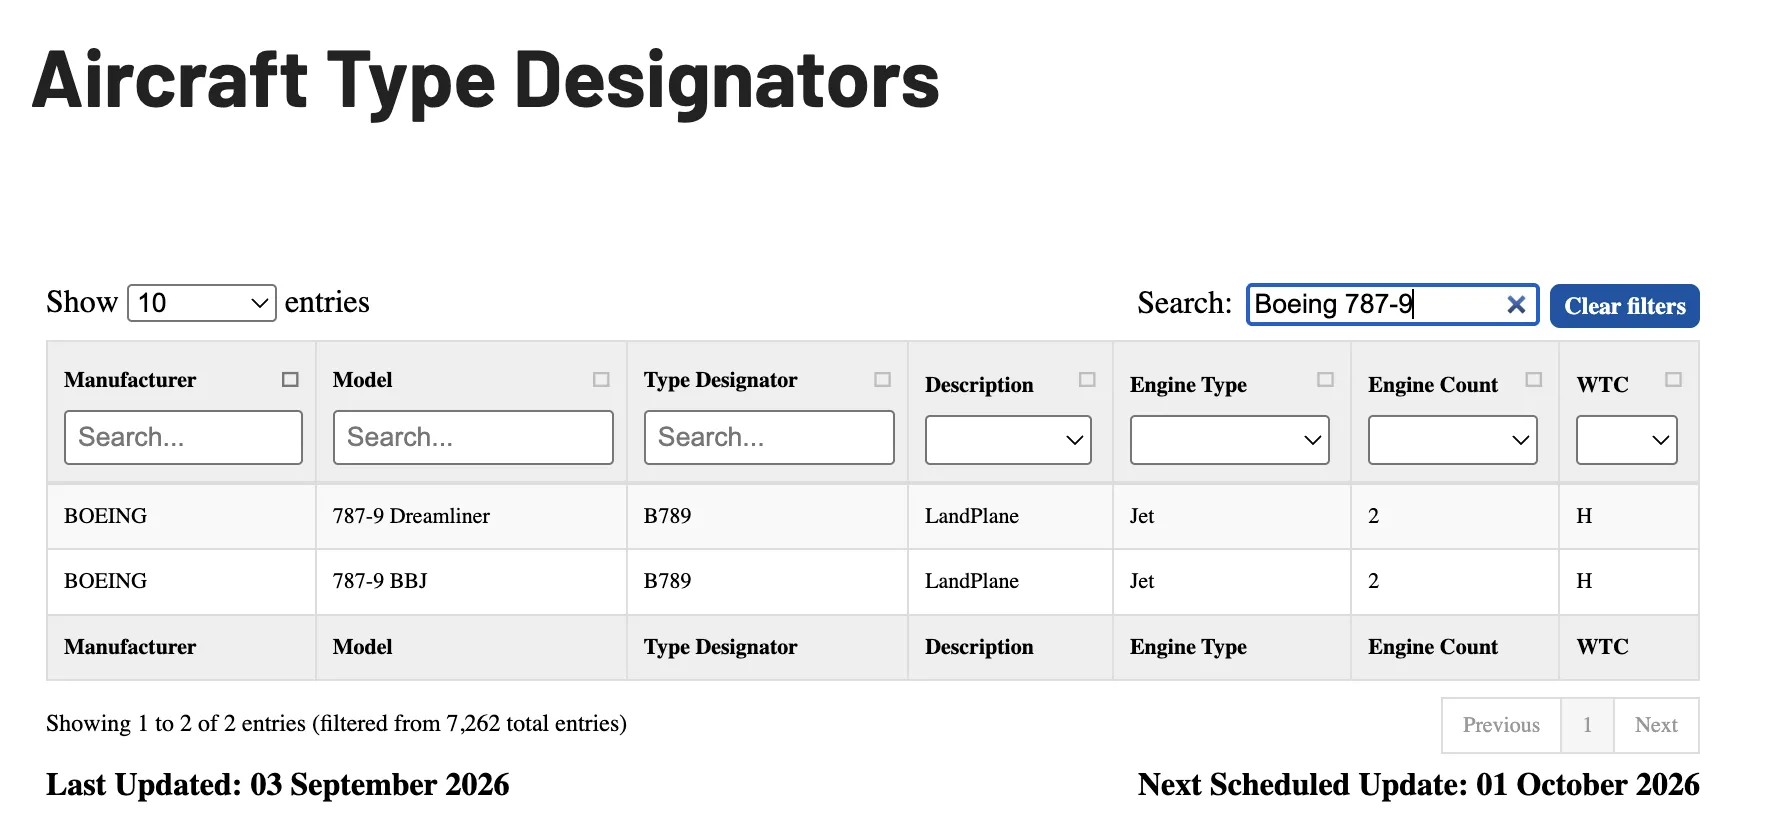Focus the Manufacturer search field
Viewport: 1788px width, 836px height.
click(x=183, y=437)
